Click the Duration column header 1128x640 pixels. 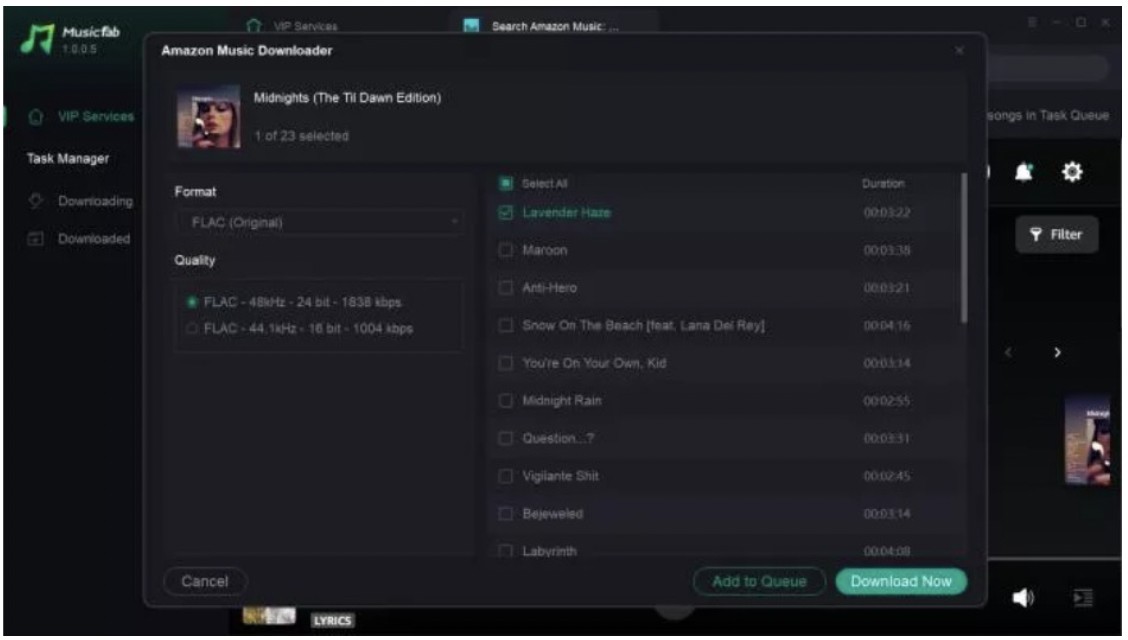(x=883, y=183)
